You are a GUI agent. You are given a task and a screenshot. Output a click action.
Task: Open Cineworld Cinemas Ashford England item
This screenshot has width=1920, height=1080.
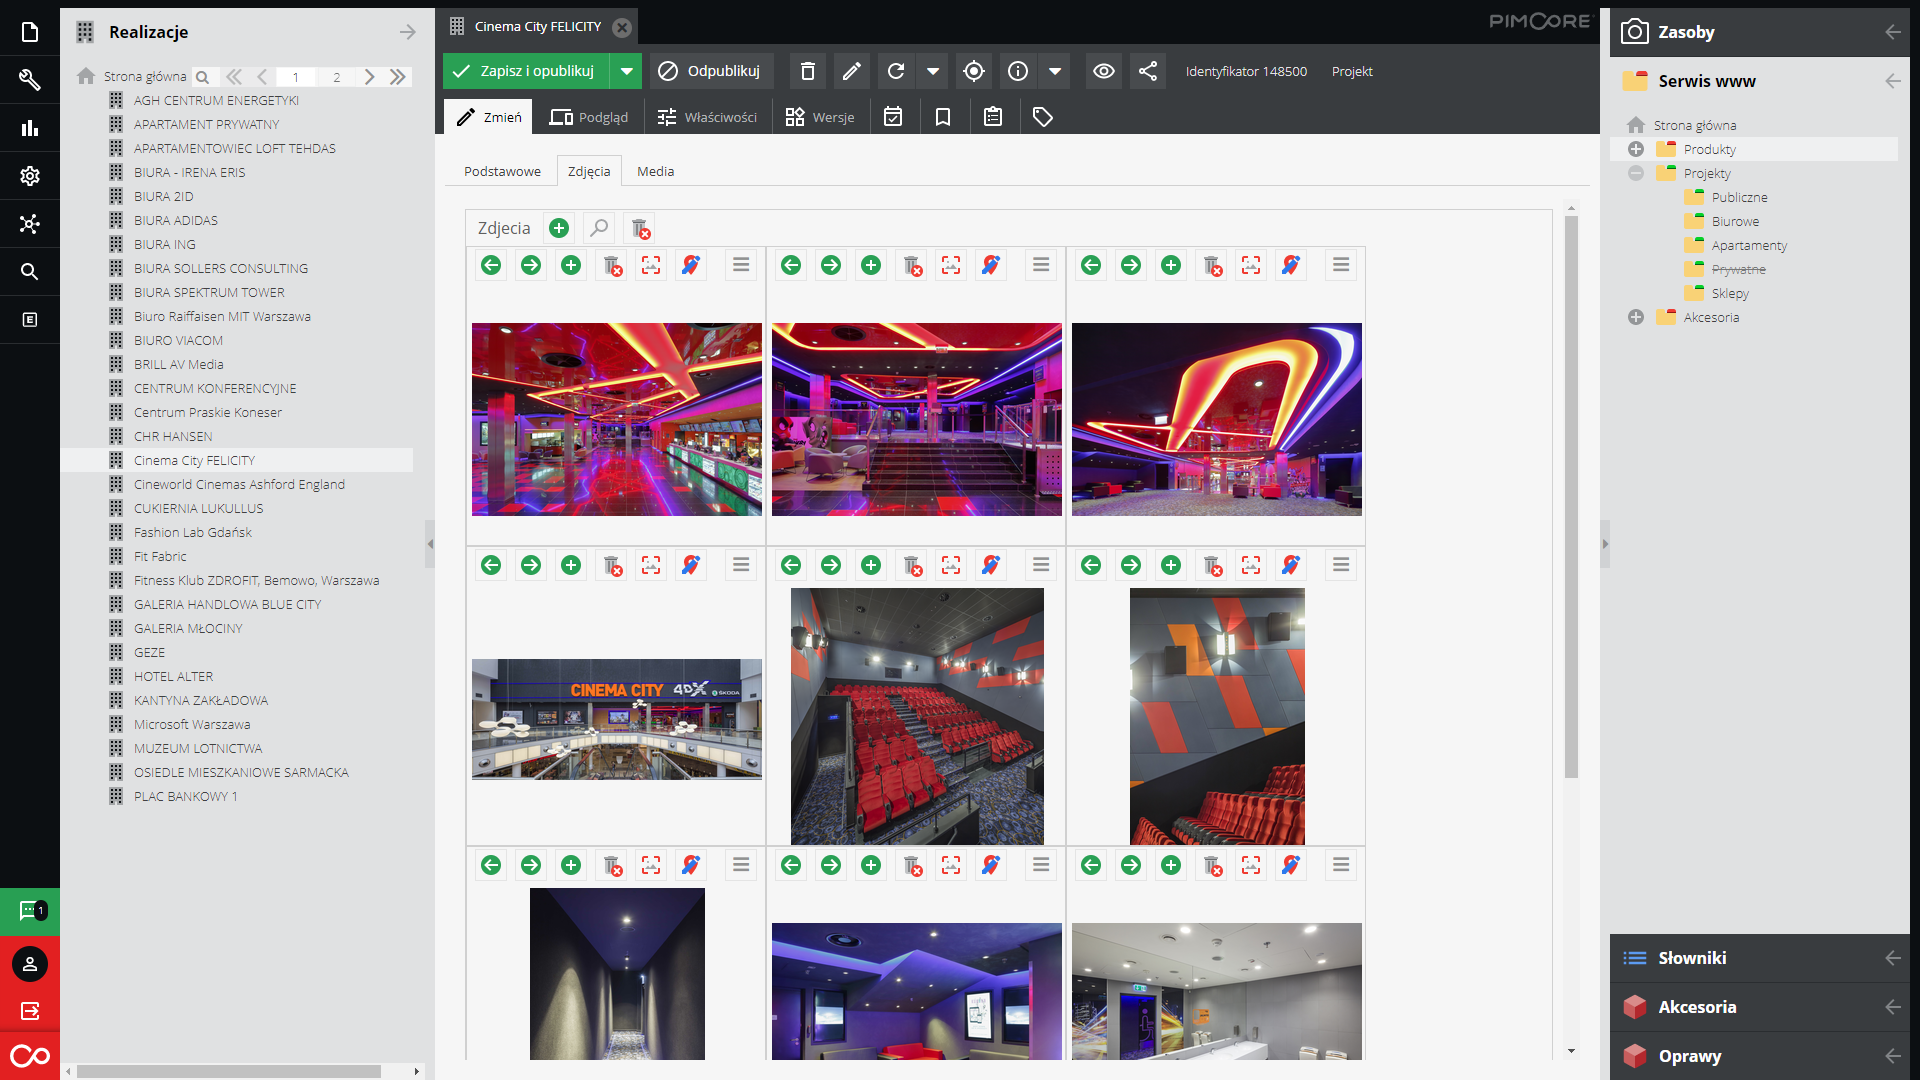click(x=239, y=484)
